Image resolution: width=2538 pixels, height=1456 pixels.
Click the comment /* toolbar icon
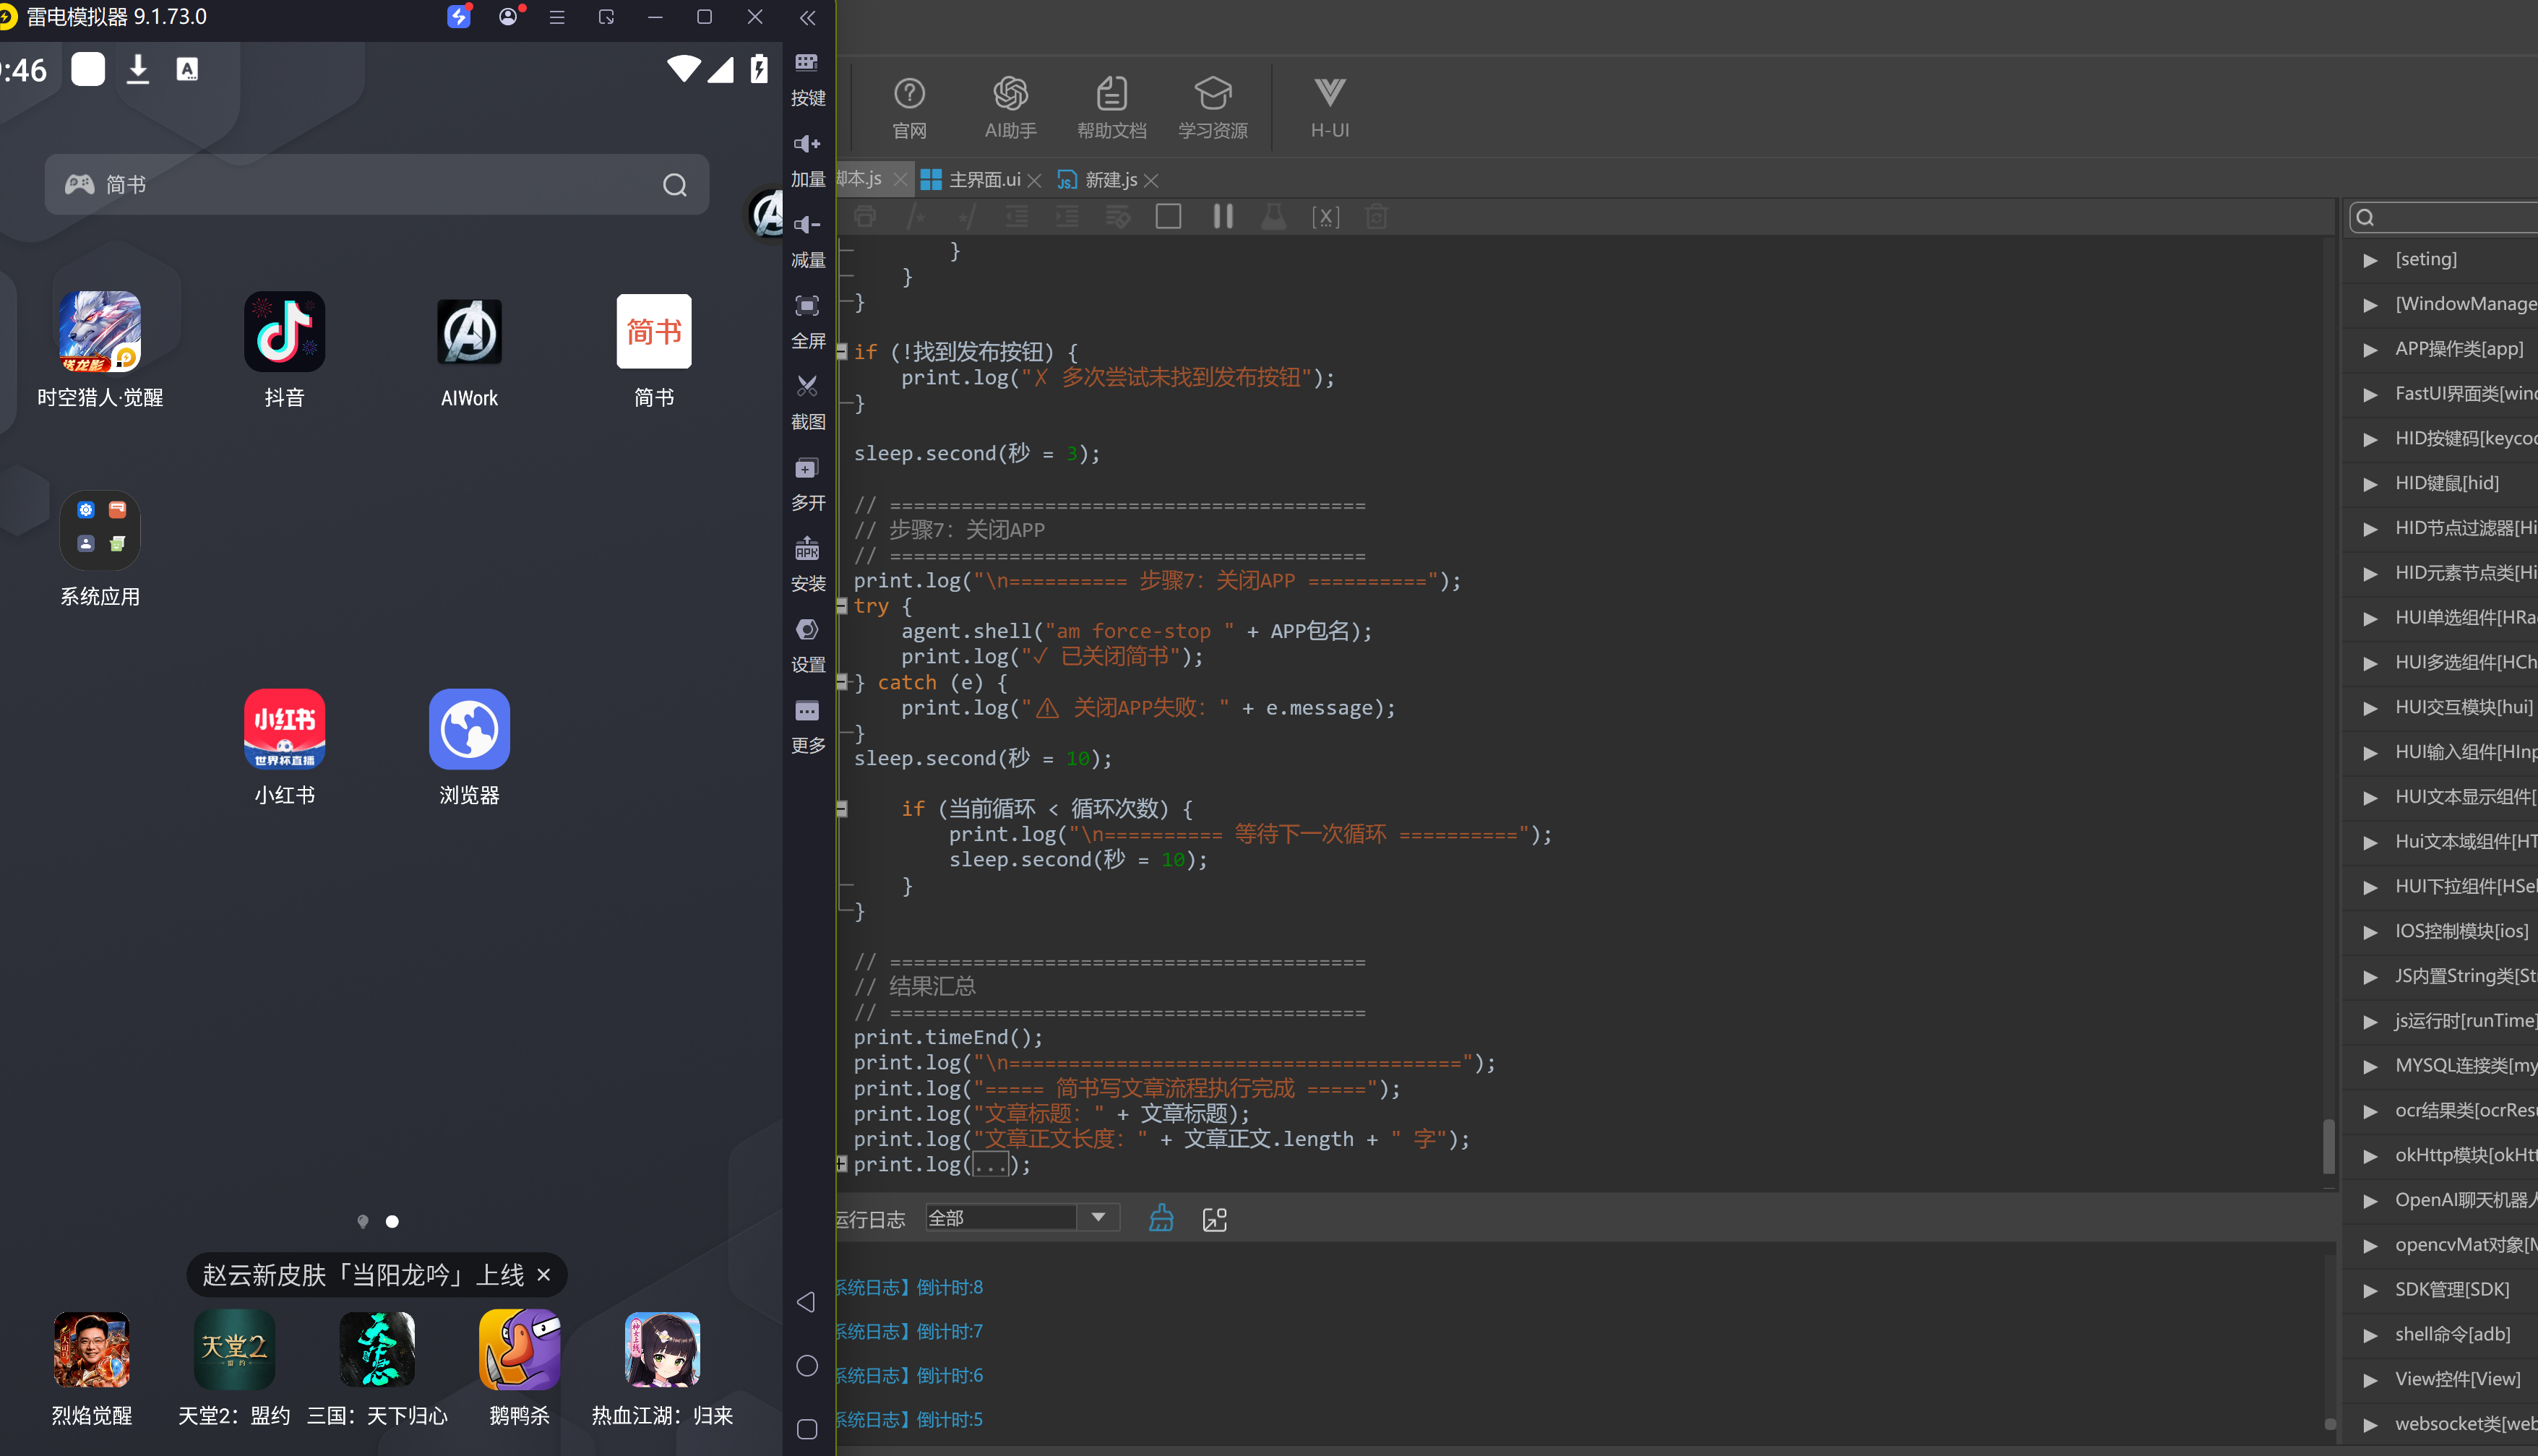pyautogui.click(x=916, y=216)
